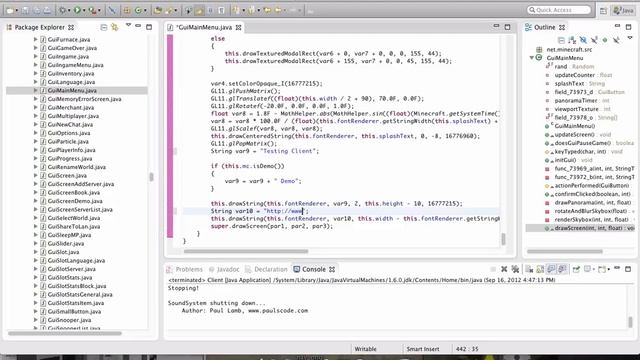This screenshot has width=640, height=360.
Task: Click Console pin icon
Action: (x=576, y=269)
